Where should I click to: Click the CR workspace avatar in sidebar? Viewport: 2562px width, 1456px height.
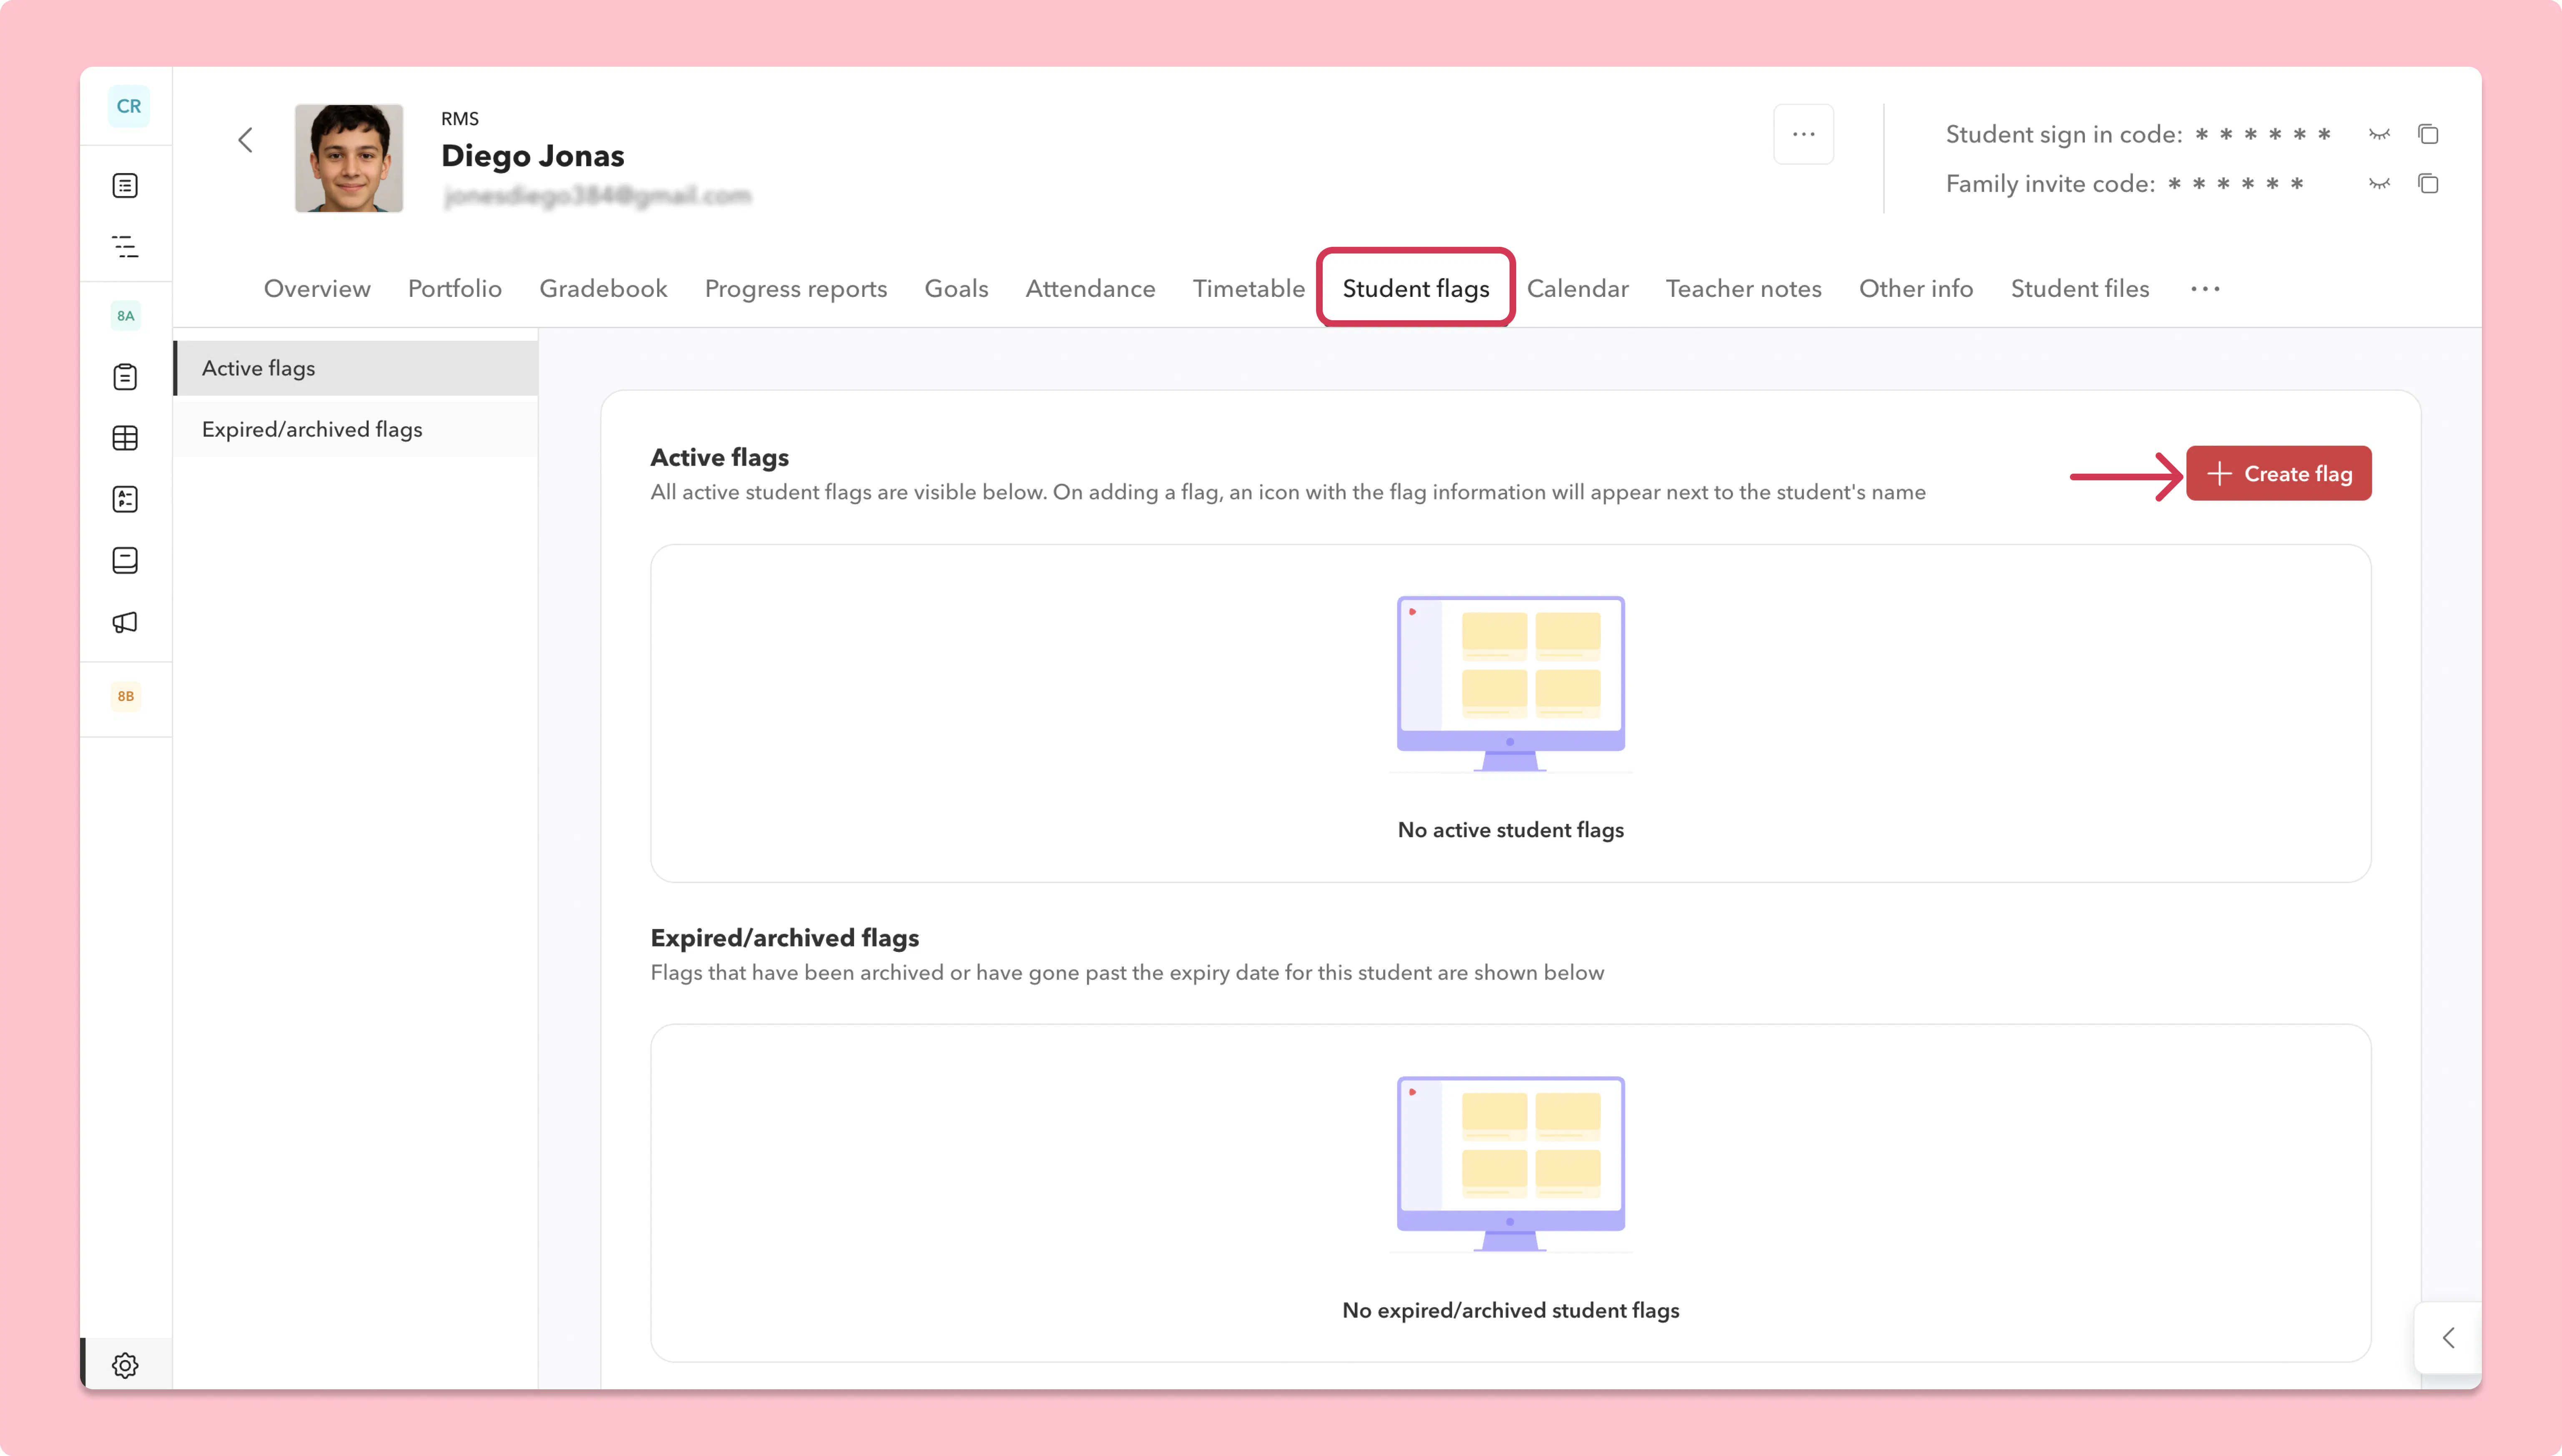tap(128, 106)
